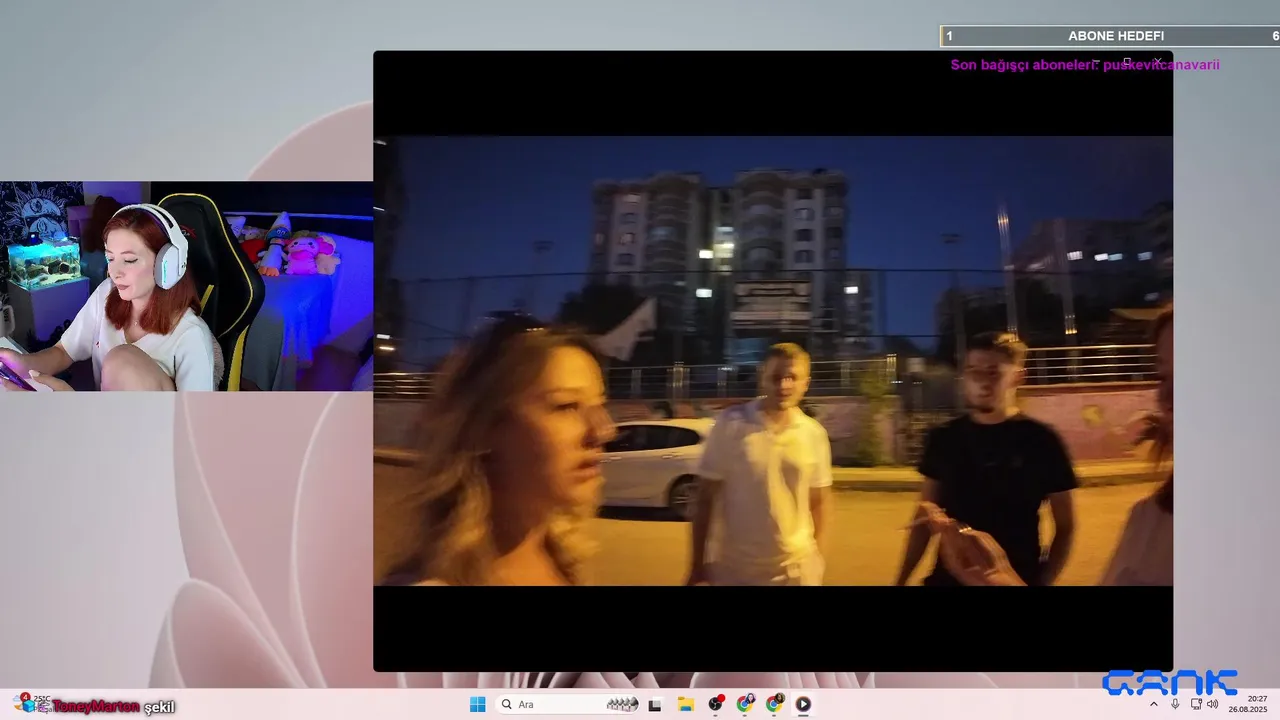Screen dimensions: 1280x720
Task: Open the volume control in system tray
Action: point(1213,704)
